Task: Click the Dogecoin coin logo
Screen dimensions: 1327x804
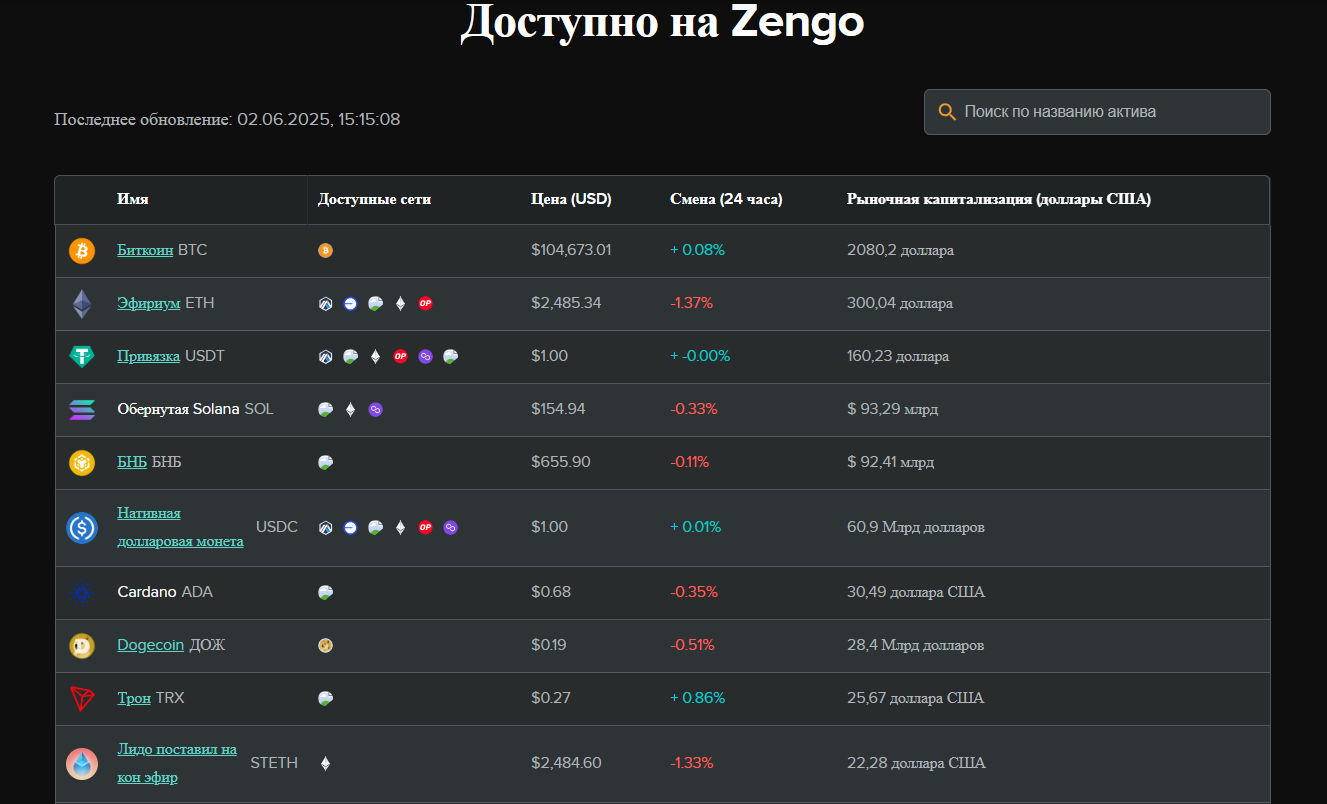Action: tap(82, 646)
